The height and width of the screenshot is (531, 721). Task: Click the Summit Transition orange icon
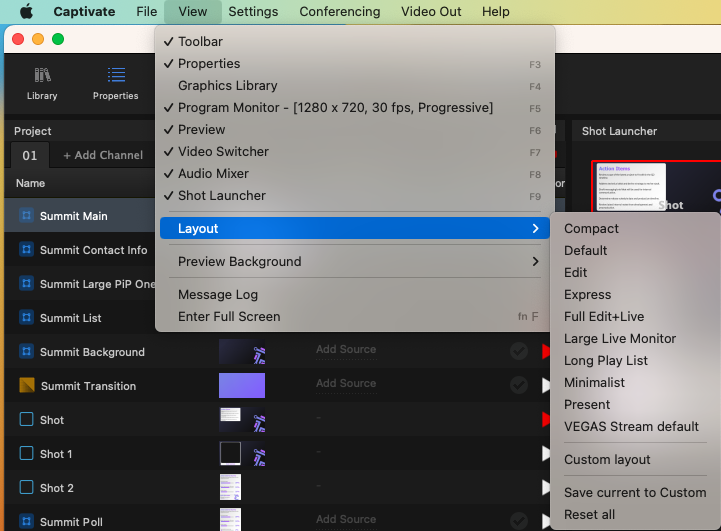coord(27,385)
